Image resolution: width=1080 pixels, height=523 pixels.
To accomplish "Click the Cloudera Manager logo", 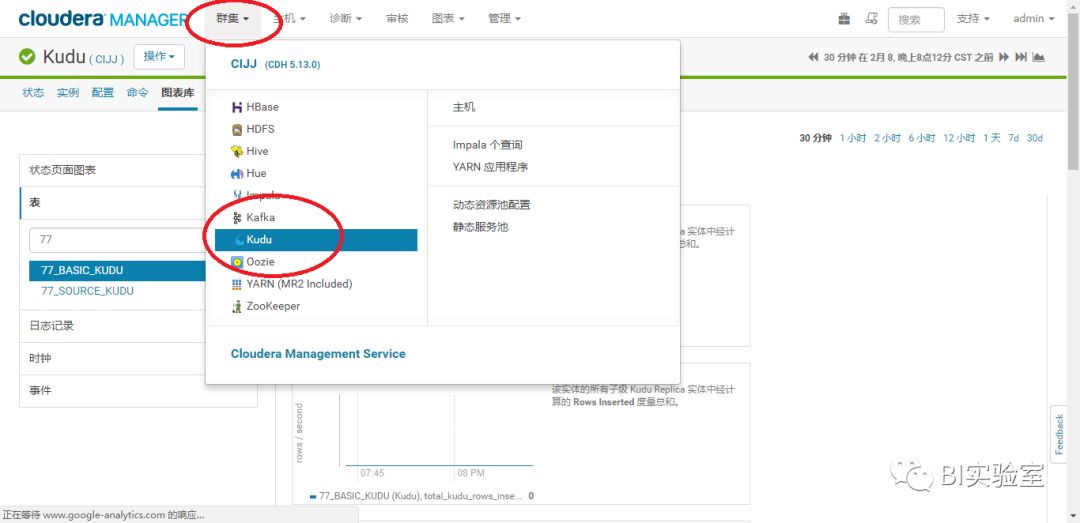I will click(x=103, y=19).
